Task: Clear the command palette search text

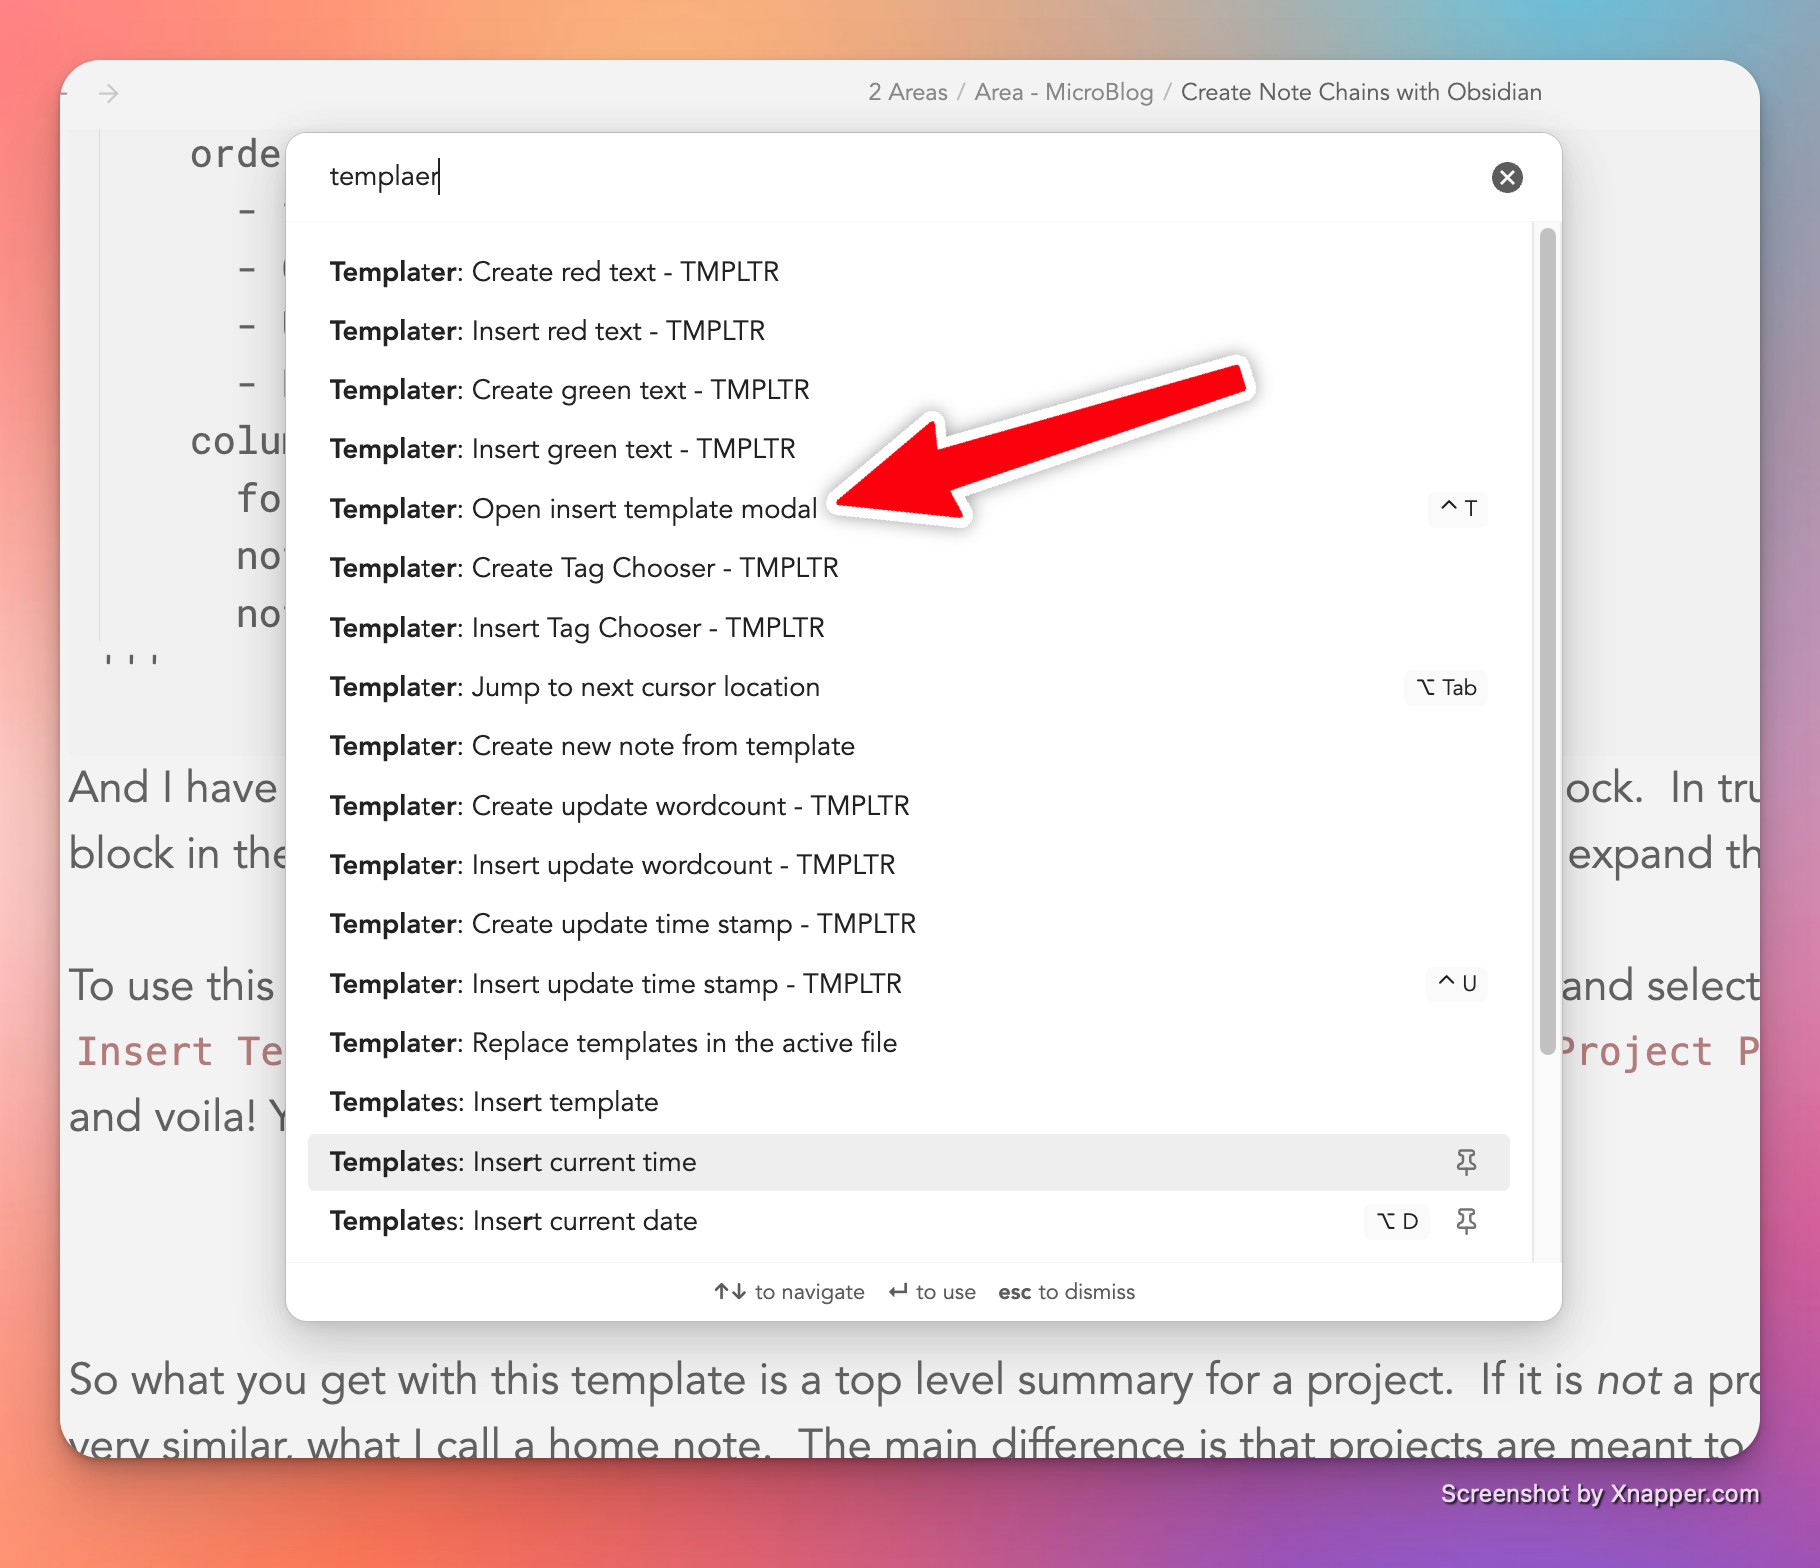Action: click(x=1507, y=177)
